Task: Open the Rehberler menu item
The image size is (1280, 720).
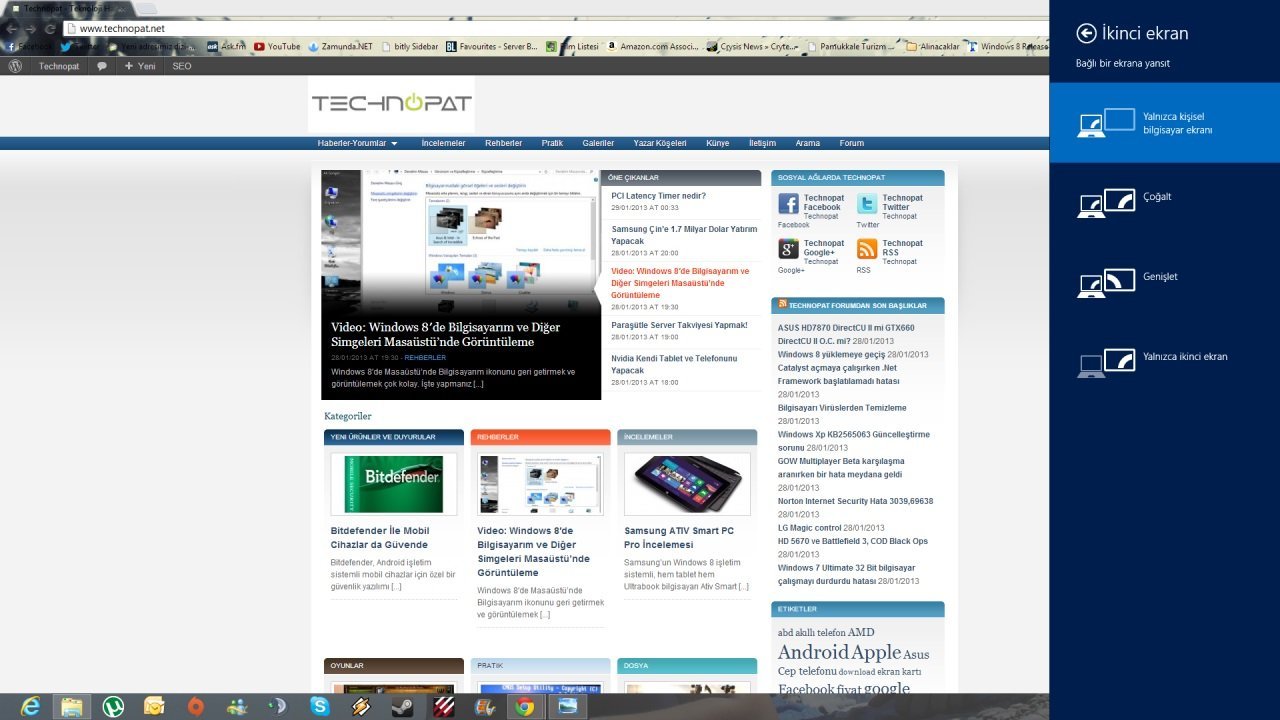Action: [503, 143]
